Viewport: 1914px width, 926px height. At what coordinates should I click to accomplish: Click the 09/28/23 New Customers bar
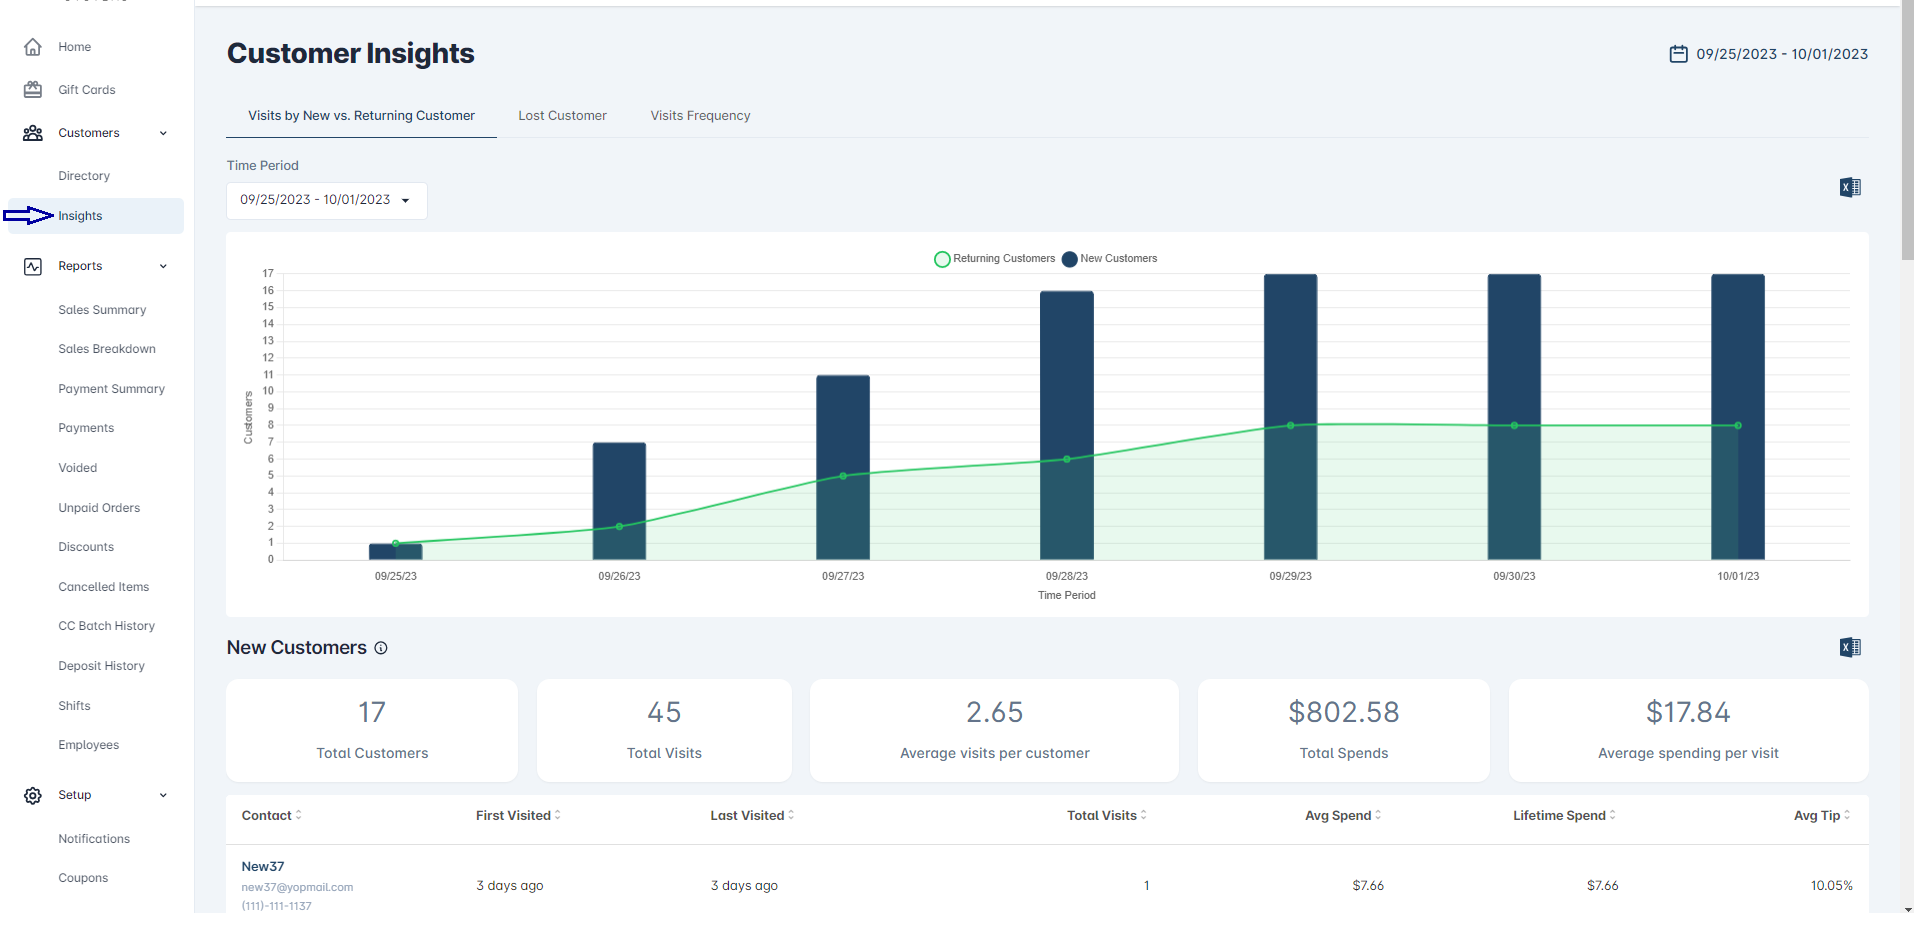[1066, 370]
